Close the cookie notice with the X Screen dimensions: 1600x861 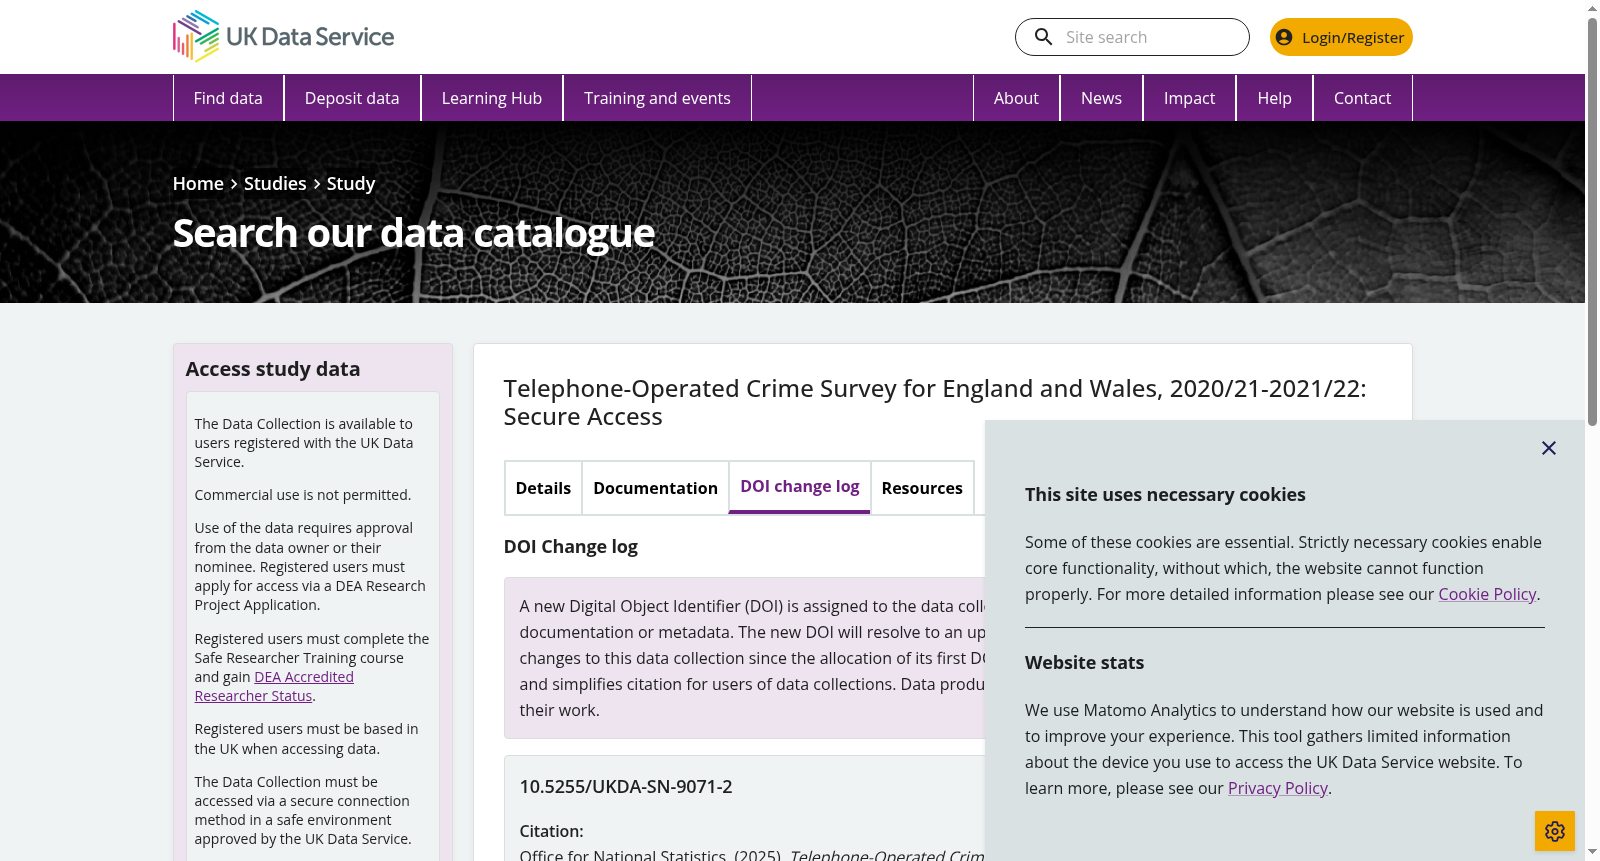coord(1549,448)
